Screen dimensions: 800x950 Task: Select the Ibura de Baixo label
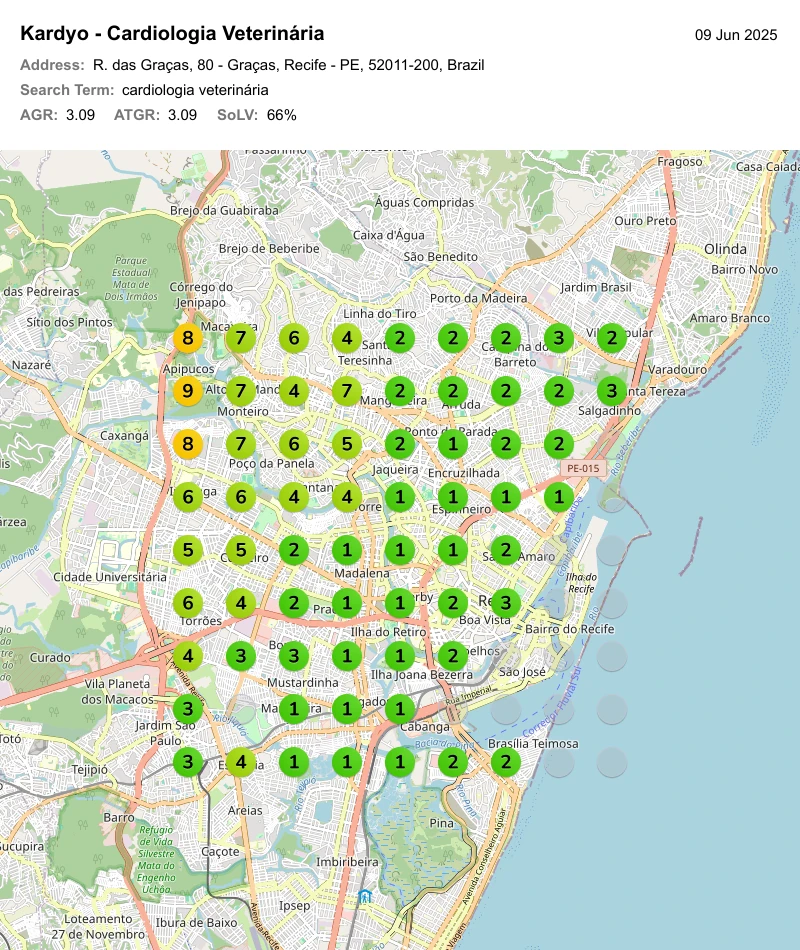pos(196,923)
